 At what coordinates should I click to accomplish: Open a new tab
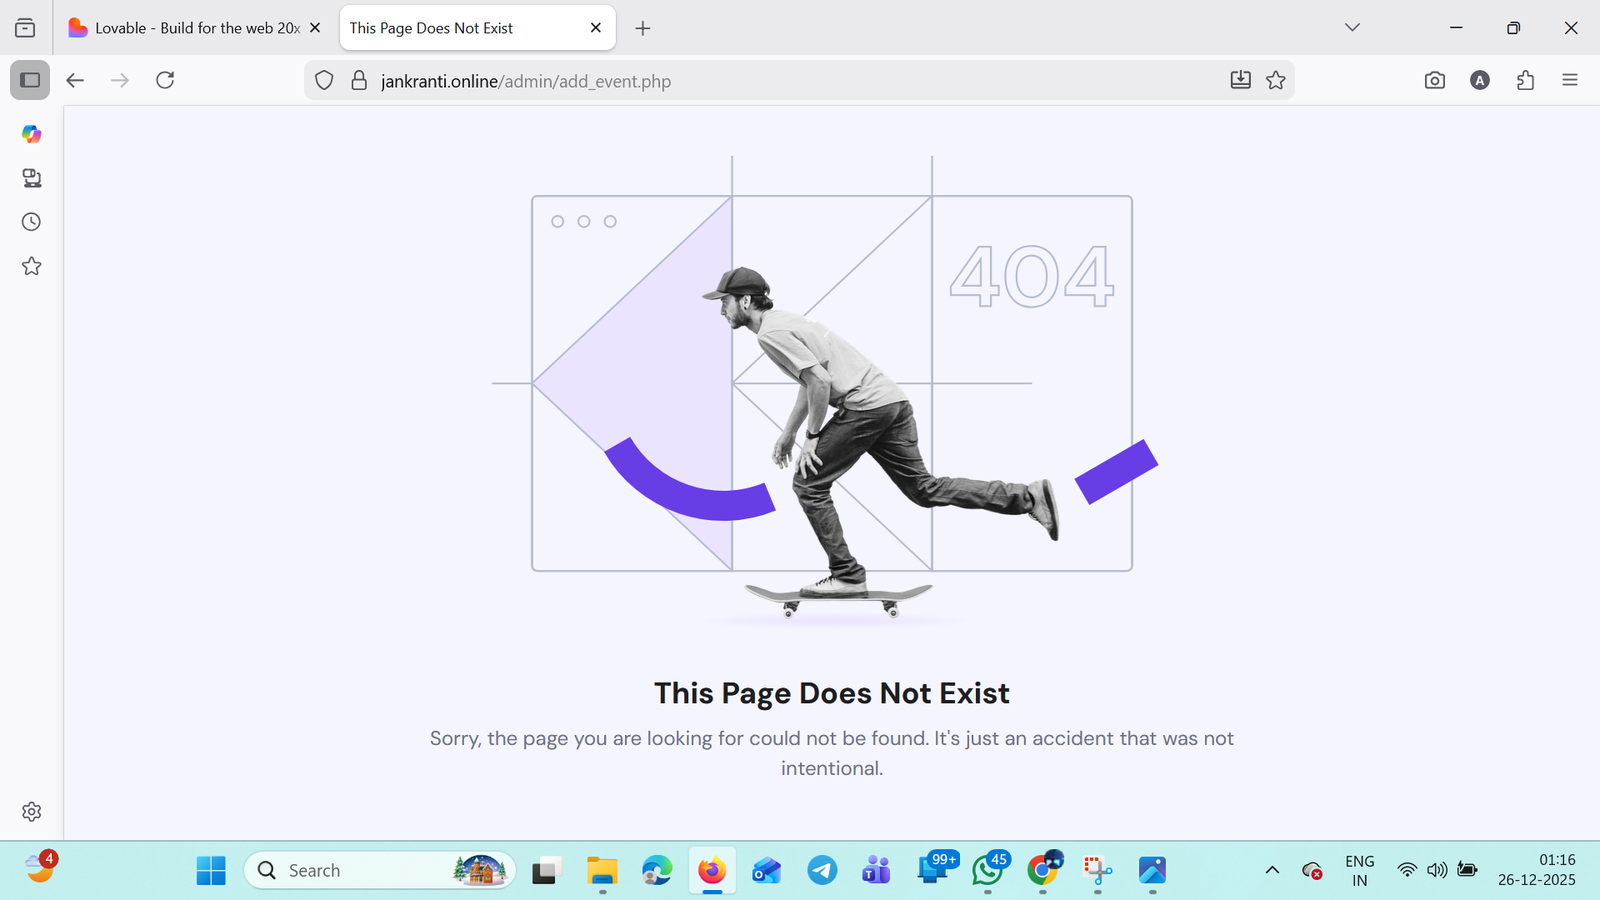[x=643, y=28]
